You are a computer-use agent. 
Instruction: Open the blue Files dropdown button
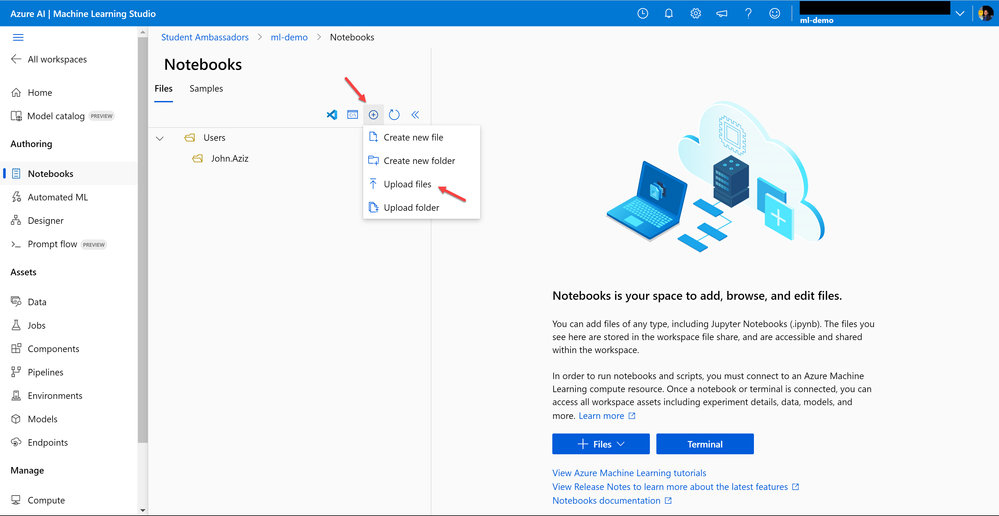click(601, 444)
